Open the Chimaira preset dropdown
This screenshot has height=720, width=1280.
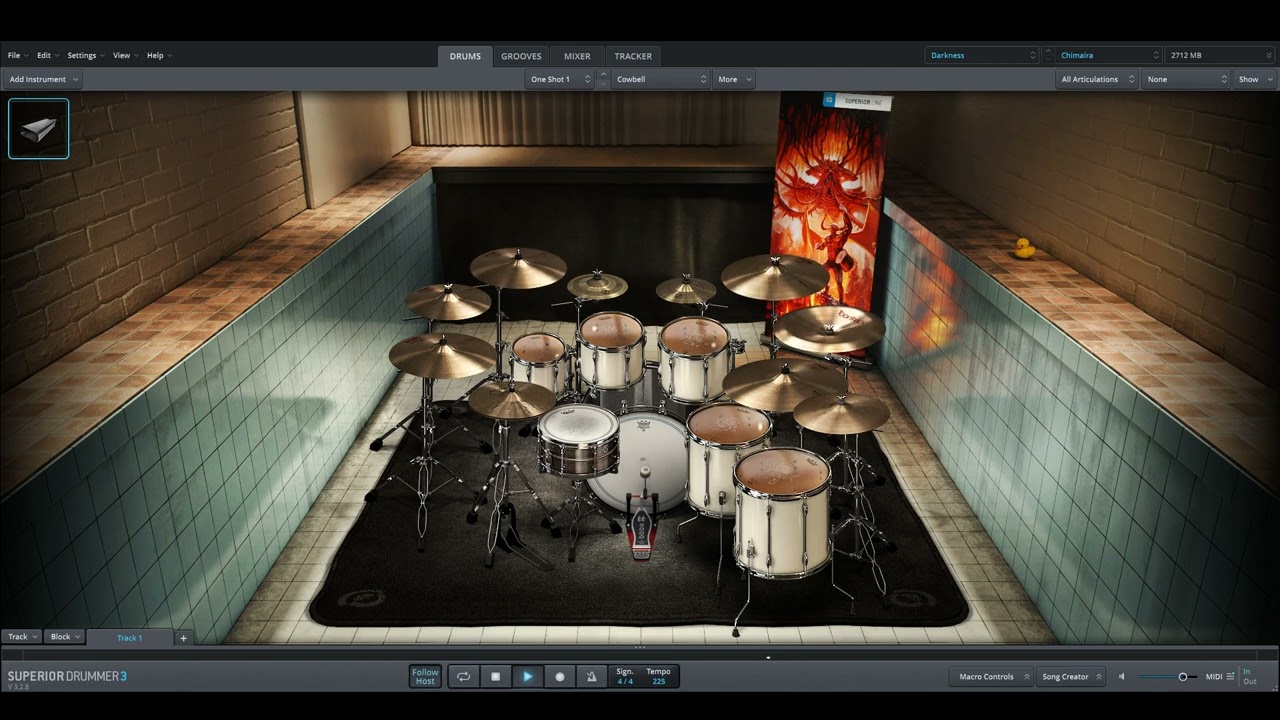(1108, 55)
